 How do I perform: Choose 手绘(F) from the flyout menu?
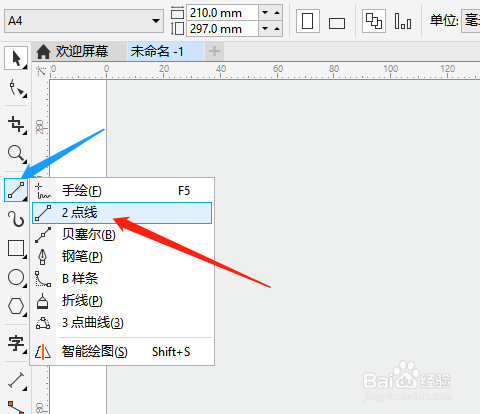122,191
